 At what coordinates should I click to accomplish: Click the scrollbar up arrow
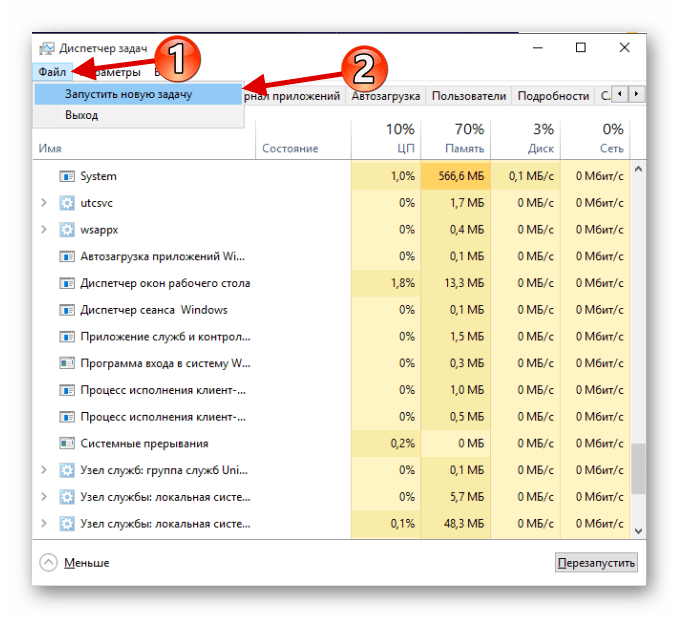[638, 169]
